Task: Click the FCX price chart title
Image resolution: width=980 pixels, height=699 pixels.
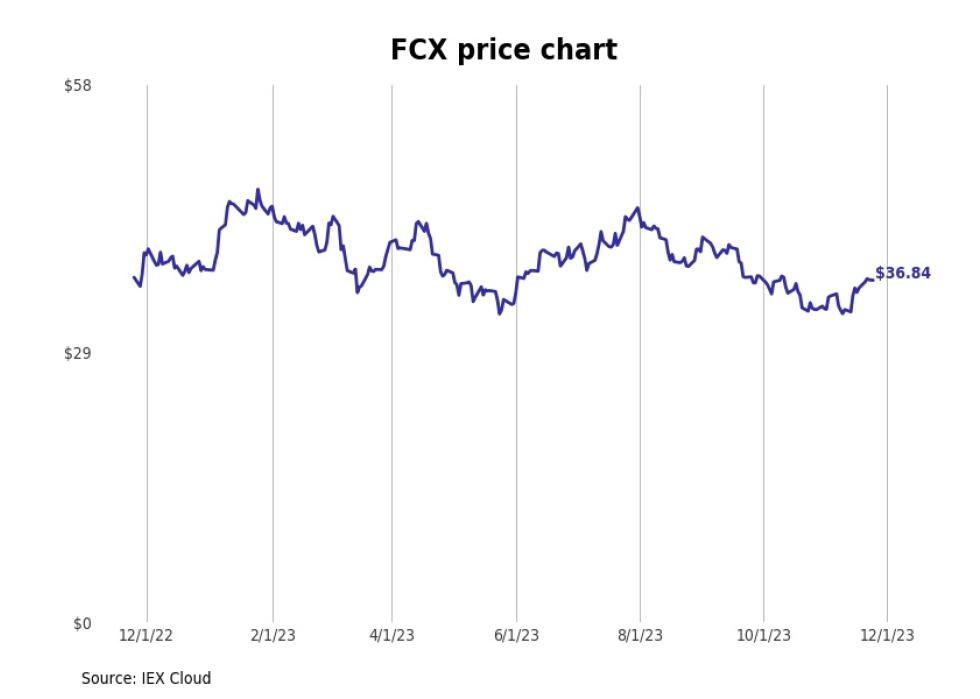Action: [x=504, y=50]
